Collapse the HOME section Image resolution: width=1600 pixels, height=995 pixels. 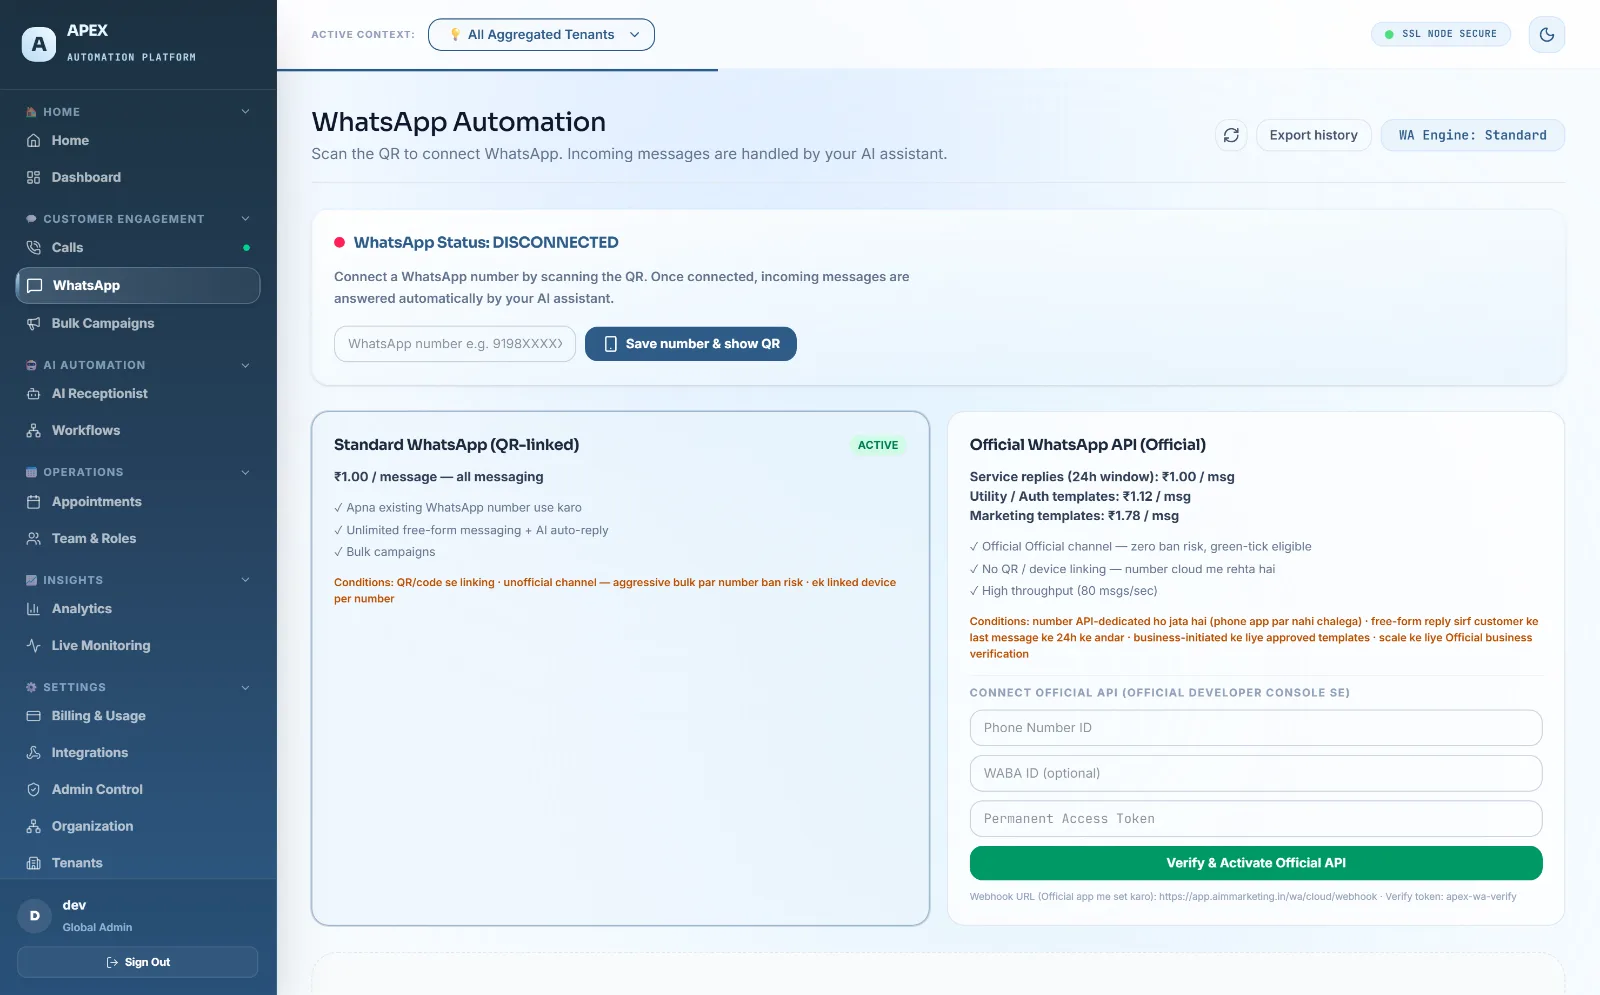tap(245, 112)
